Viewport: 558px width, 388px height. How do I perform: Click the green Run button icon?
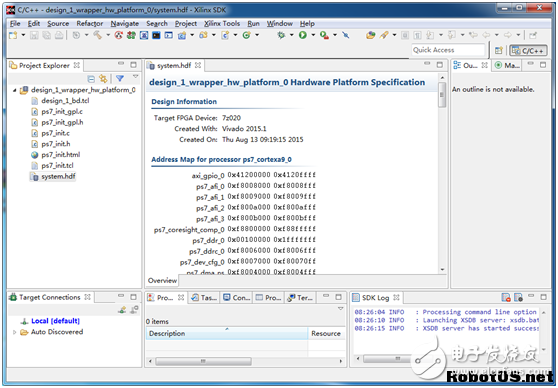tap(303, 35)
